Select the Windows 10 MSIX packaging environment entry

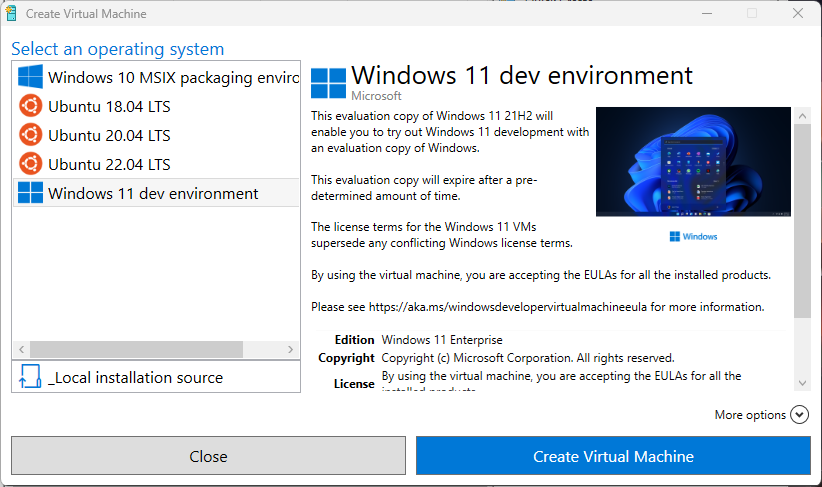click(173, 77)
